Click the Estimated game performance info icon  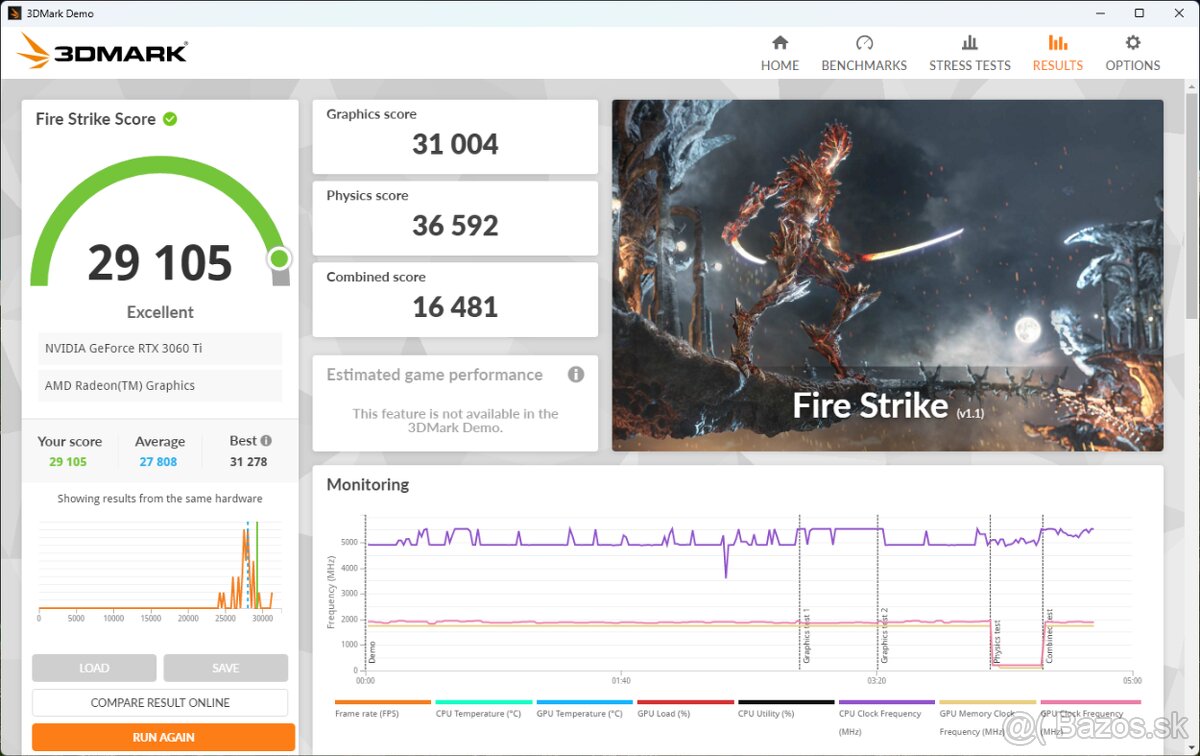click(575, 374)
